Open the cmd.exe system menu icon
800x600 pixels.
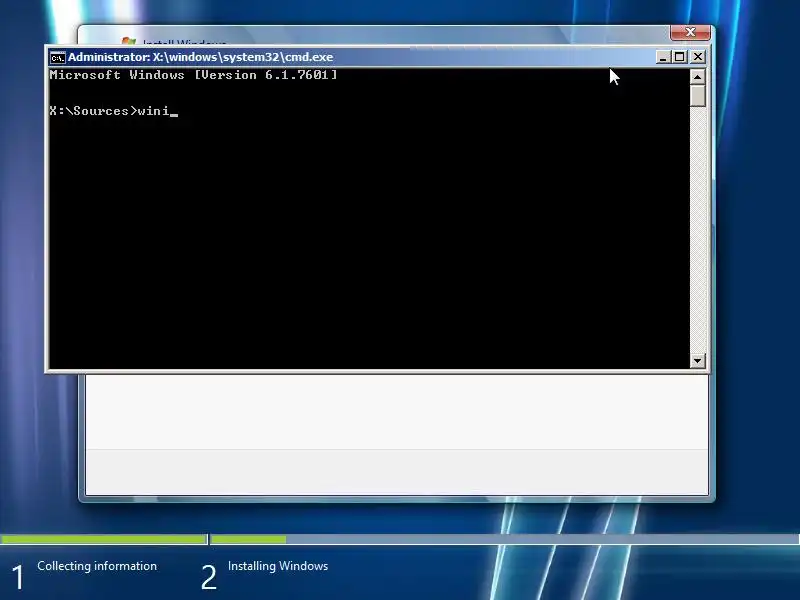click(58, 57)
